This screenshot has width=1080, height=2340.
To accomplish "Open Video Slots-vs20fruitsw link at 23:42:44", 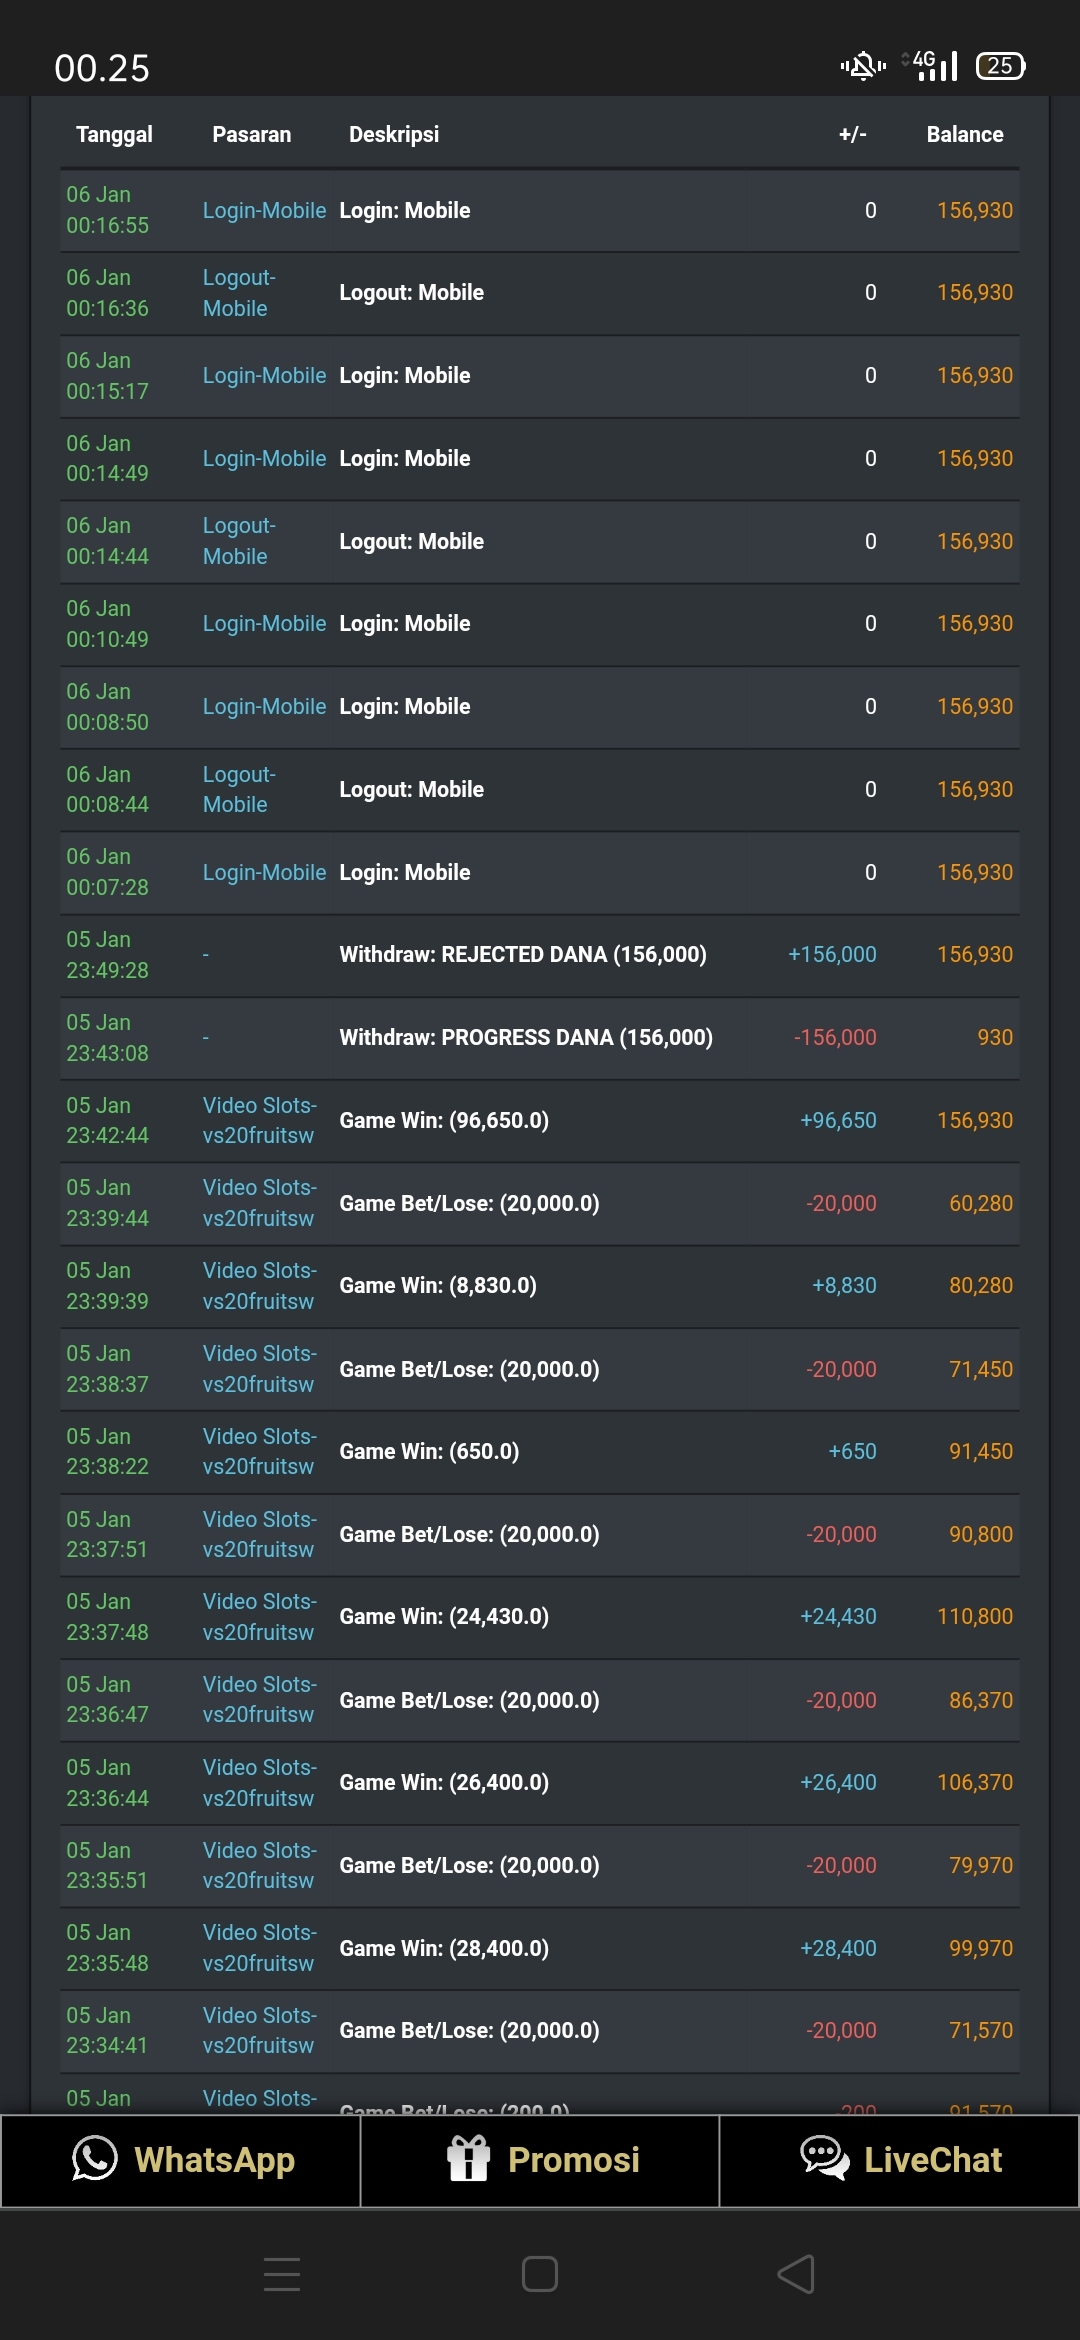I will (x=259, y=1120).
